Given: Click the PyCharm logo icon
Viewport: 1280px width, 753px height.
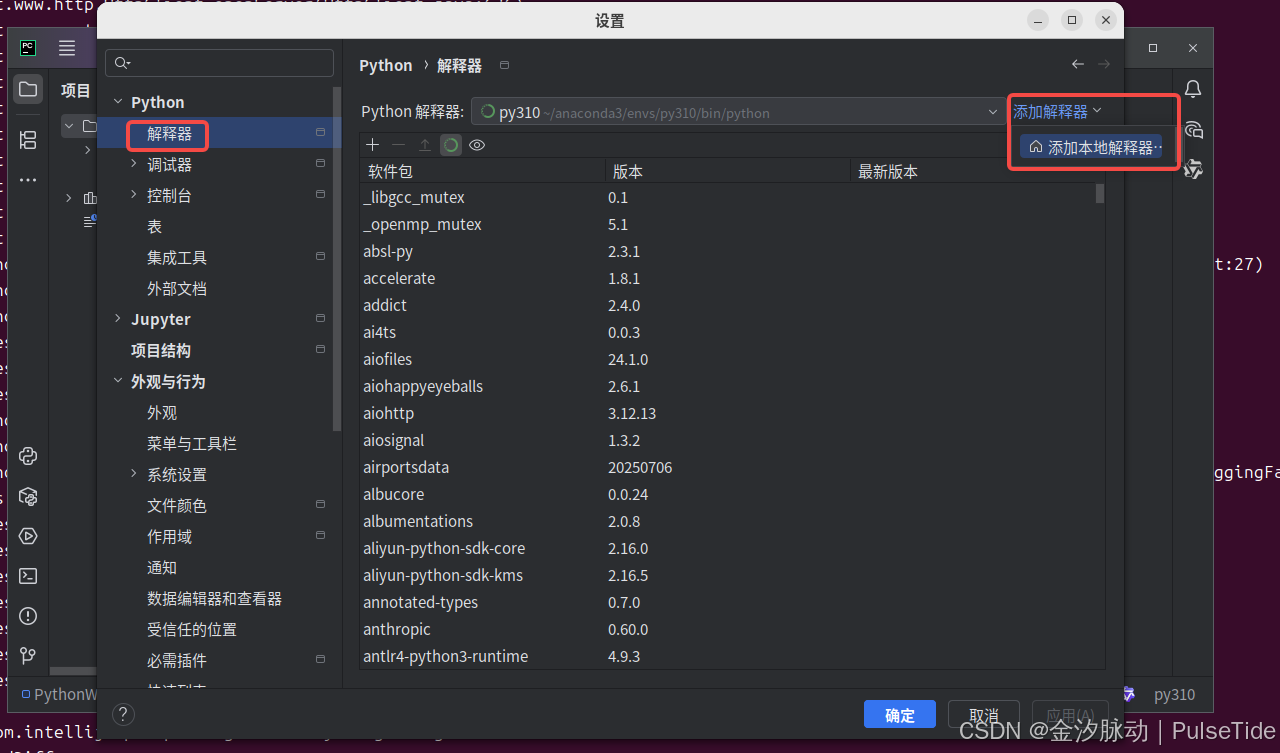Looking at the screenshot, I should 28,47.
